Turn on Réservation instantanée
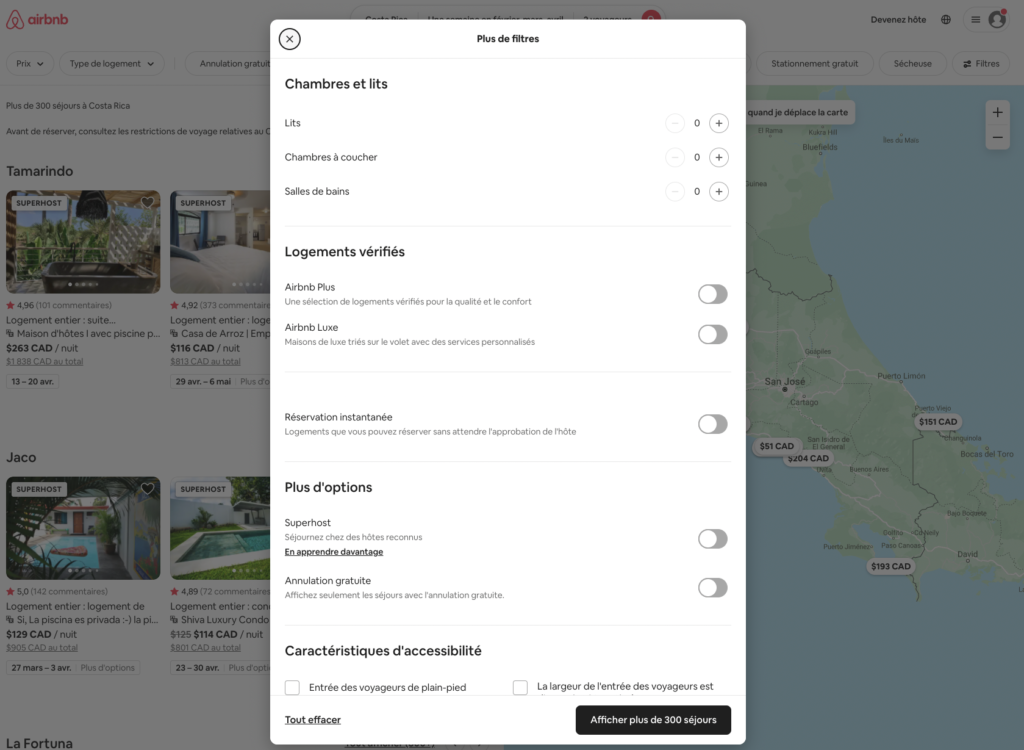 coord(712,424)
